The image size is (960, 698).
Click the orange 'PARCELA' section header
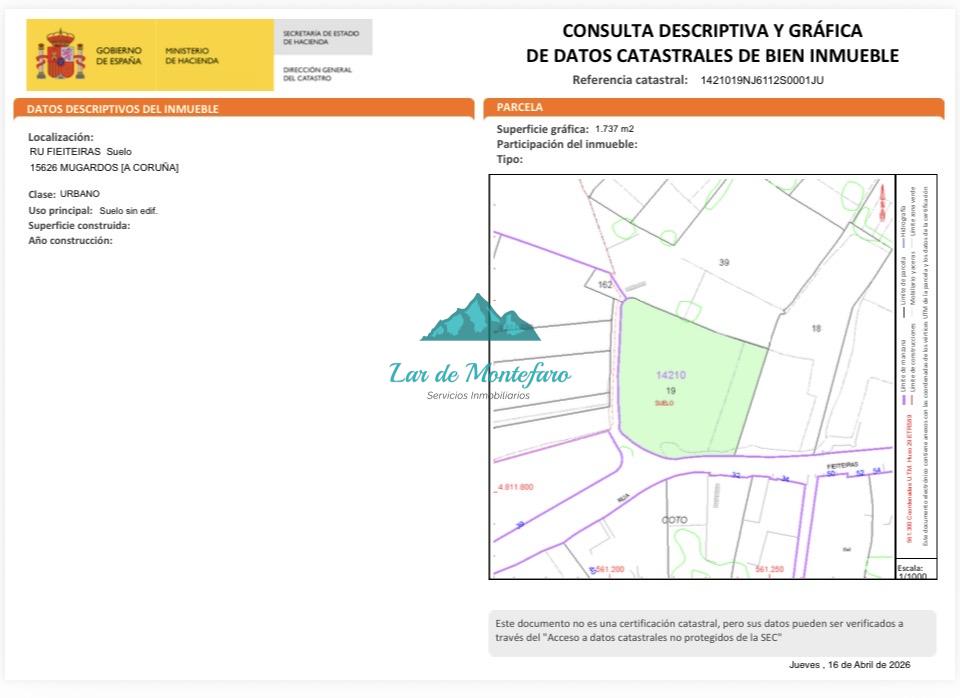point(520,107)
